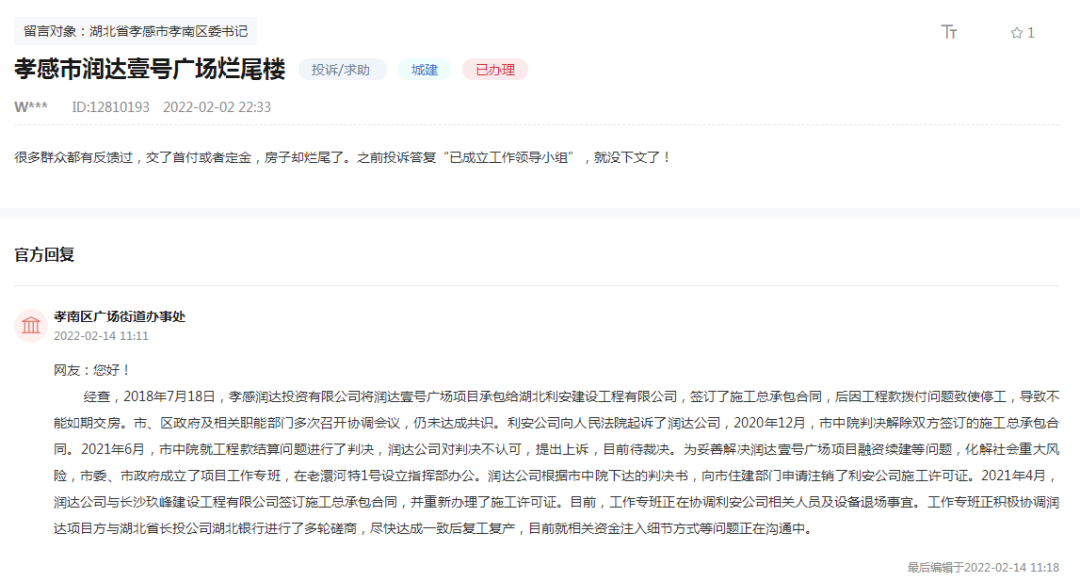Click the reply time 2022-02-14 11:11
The image size is (1080, 581).
coord(101,336)
